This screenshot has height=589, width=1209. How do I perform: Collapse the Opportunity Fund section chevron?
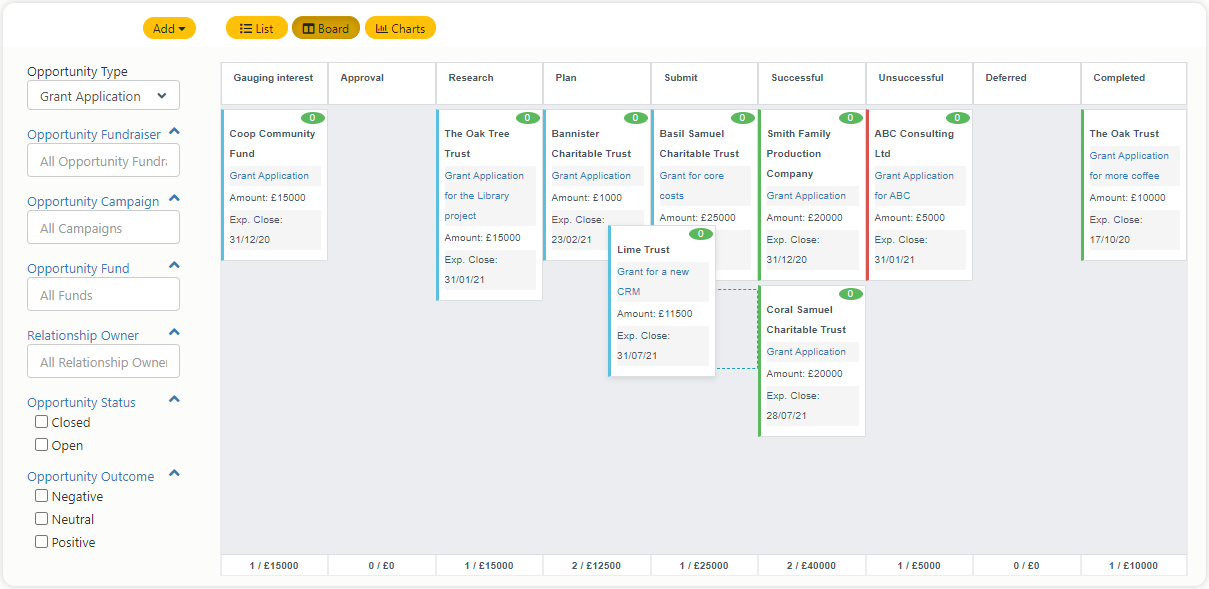[x=175, y=266]
